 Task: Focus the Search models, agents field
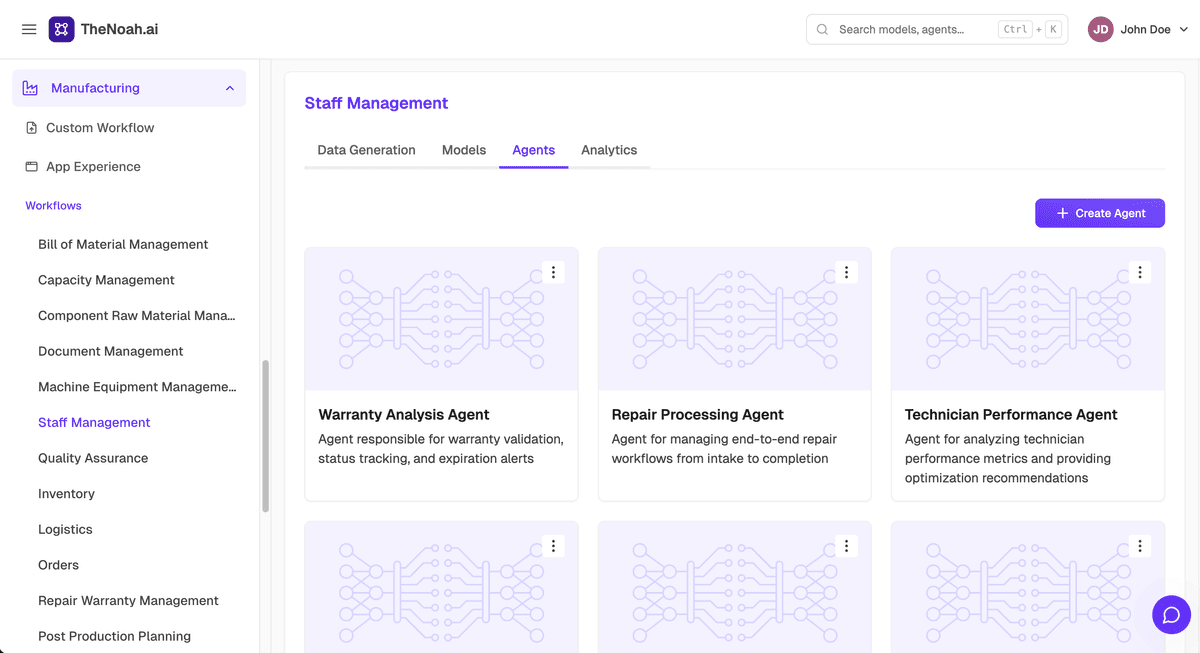(x=937, y=29)
